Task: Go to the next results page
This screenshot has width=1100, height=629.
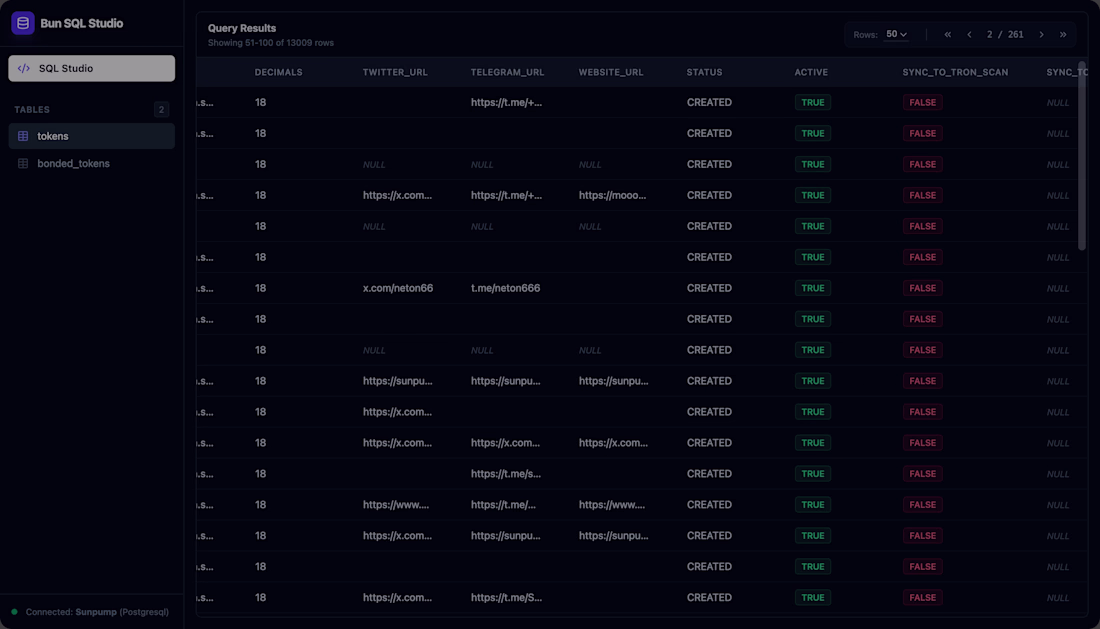Action: (1041, 34)
